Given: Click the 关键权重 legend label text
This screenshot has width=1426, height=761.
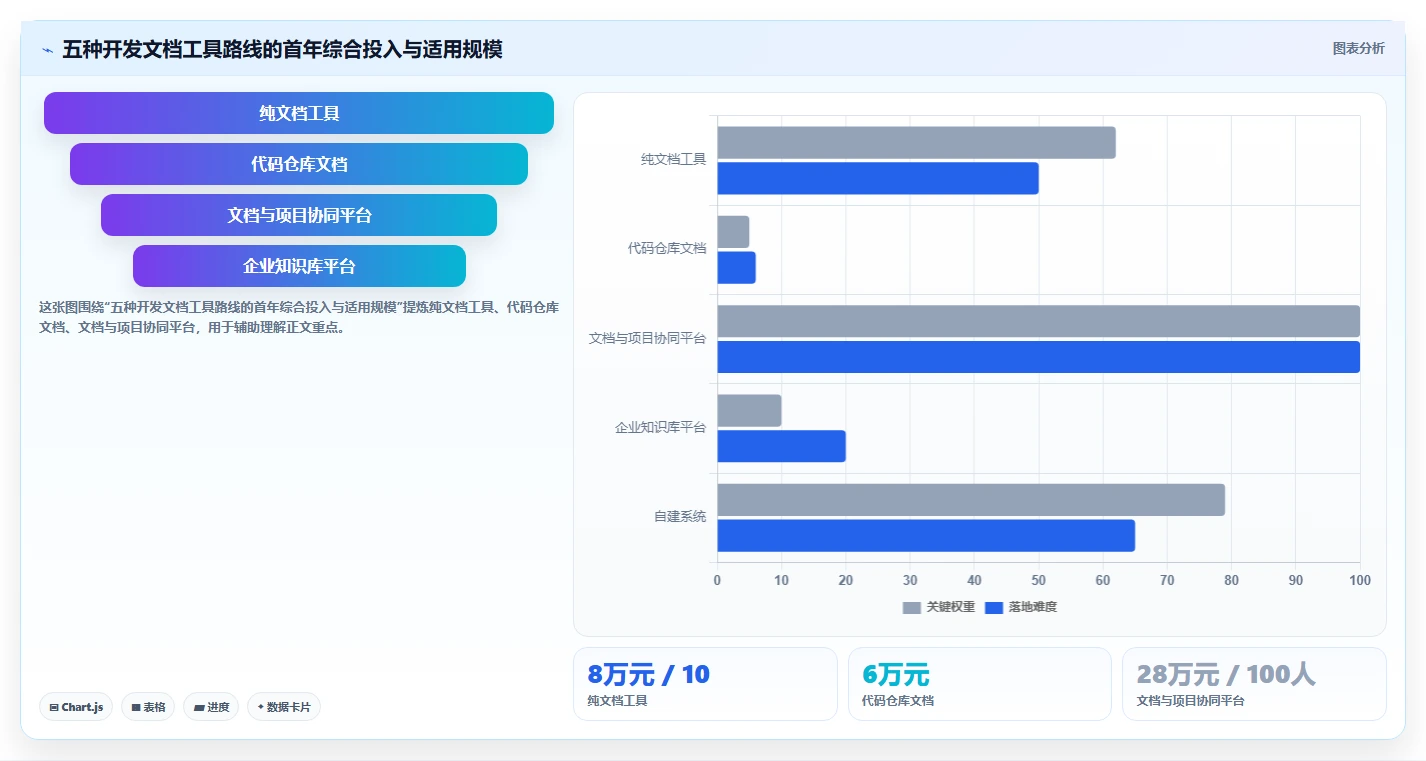Looking at the screenshot, I should 951,607.
